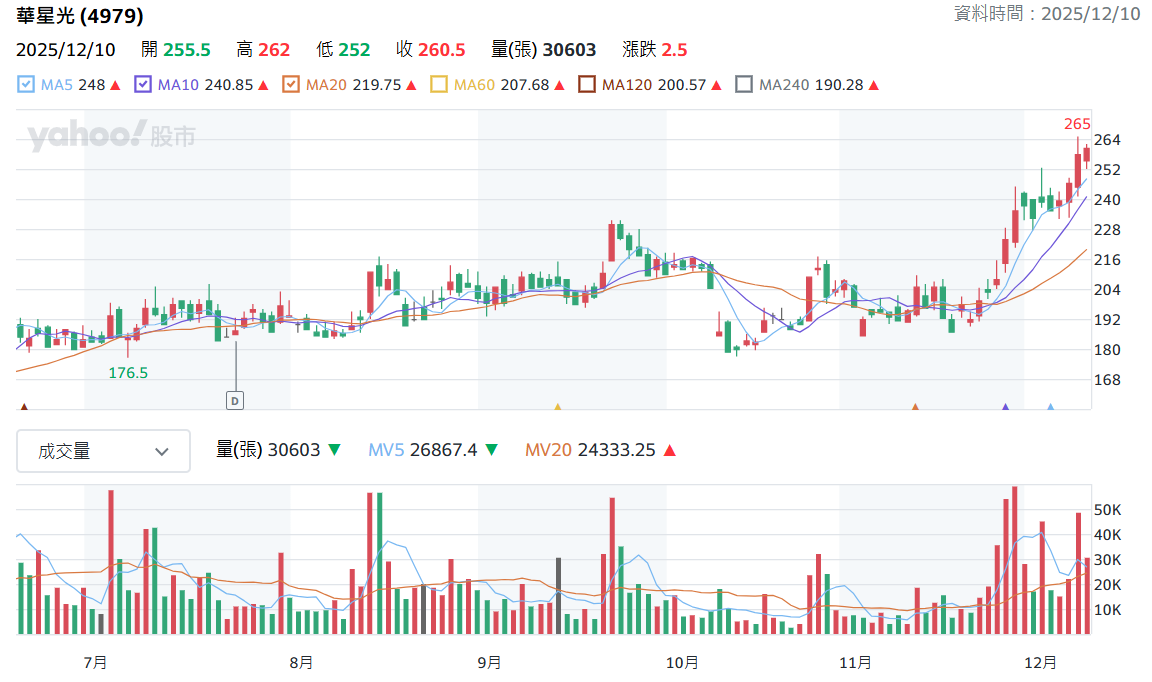Screen dimensions: 1152x682
Task: Click the D dividend marker icon
Action: pos(235,401)
